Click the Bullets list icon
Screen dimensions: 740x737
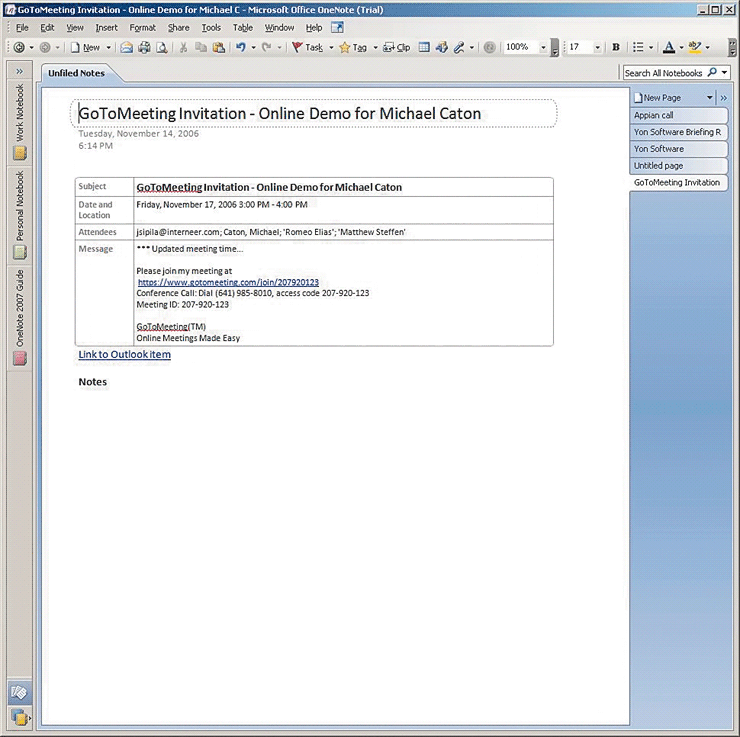pyautogui.click(x=638, y=47)
